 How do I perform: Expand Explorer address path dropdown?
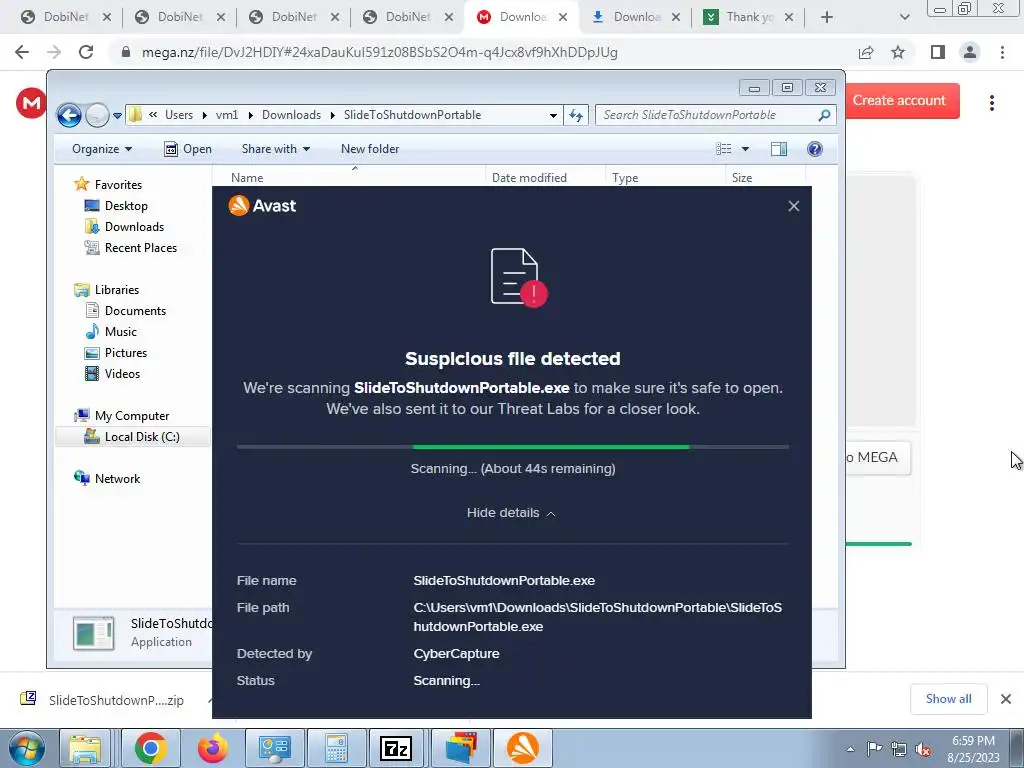click(x=553, y=116)
